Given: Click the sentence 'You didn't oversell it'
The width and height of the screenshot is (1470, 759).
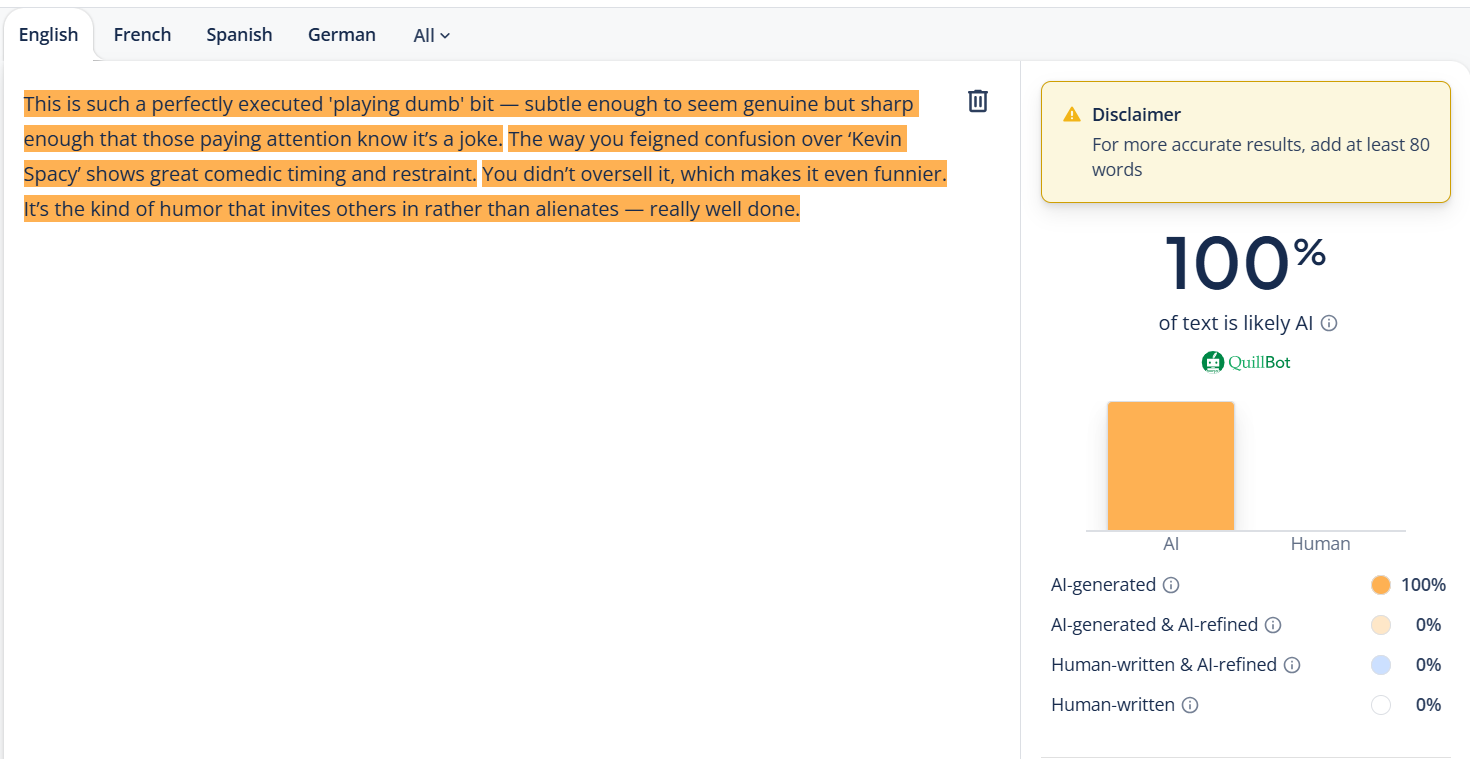Looking at the screenshot, I should (714, 174).
